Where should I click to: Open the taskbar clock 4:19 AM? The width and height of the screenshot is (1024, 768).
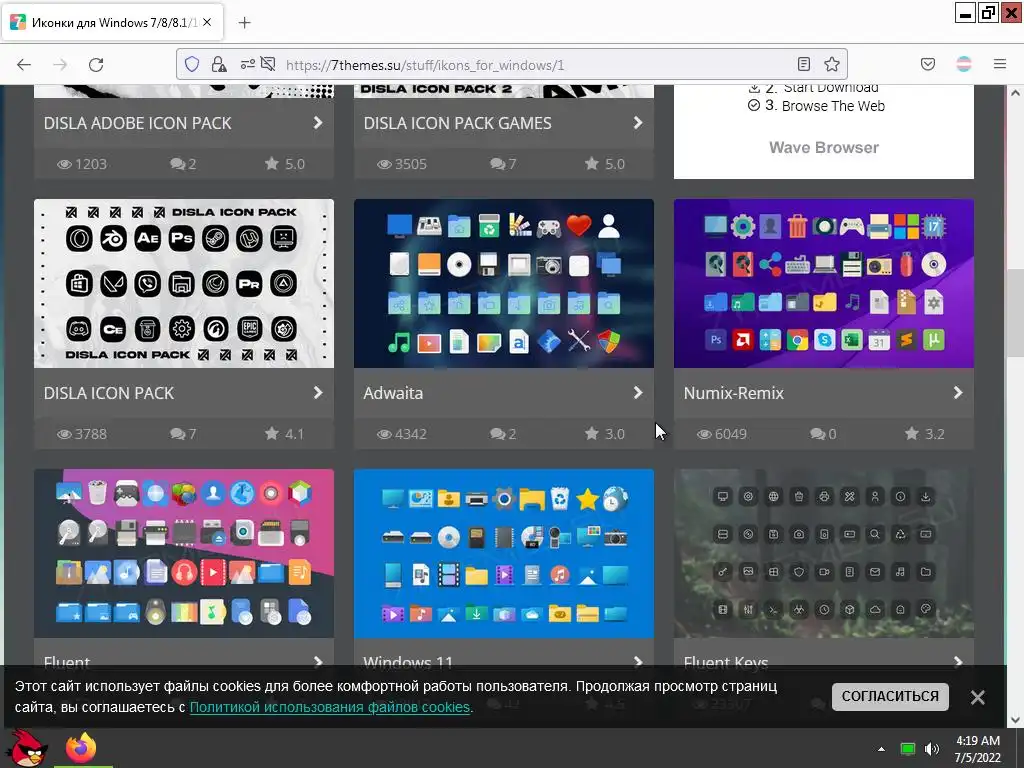978,749
